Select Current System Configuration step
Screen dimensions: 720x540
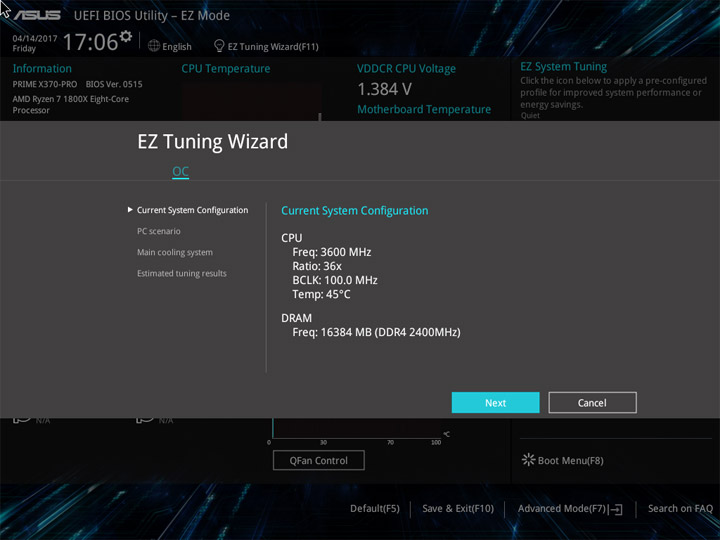point(192,210)
